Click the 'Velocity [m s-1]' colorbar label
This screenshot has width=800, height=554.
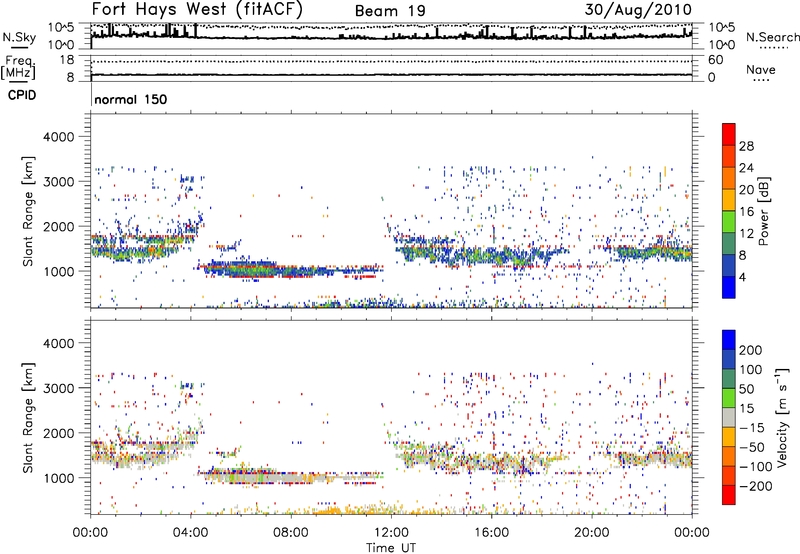(781, 417)
